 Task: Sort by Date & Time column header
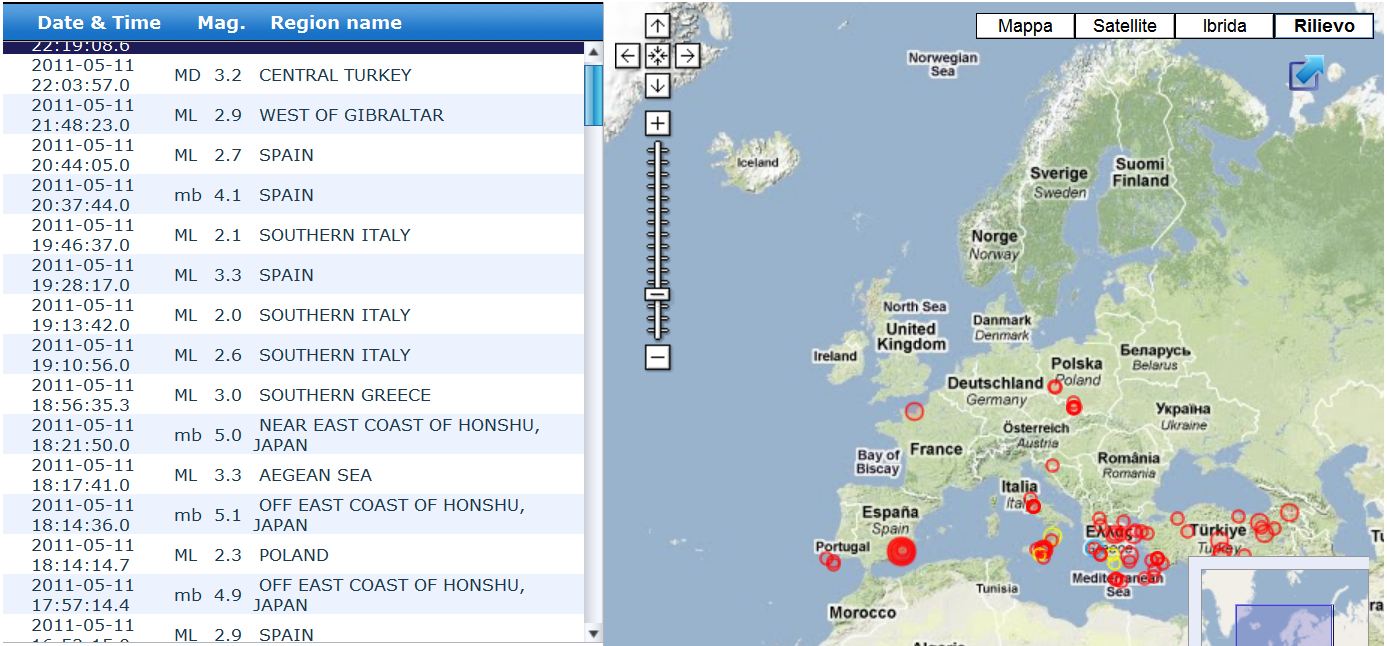[x=99, y=22]
